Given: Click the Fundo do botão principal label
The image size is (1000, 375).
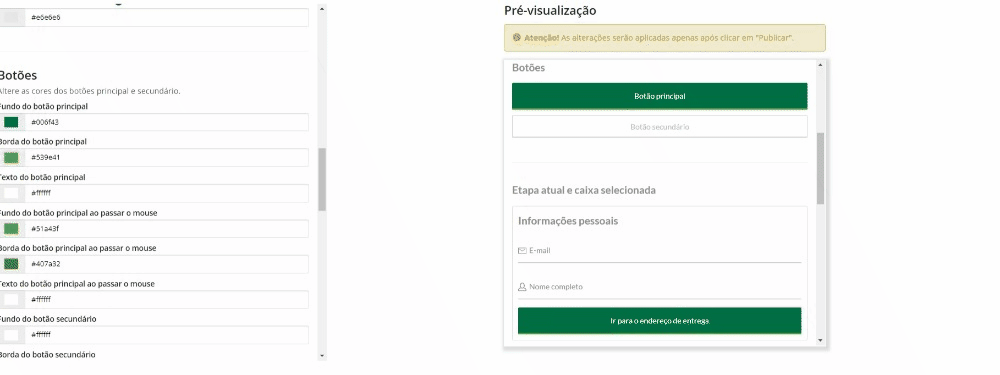Looking at the screenshot, I should coord(43,107).
